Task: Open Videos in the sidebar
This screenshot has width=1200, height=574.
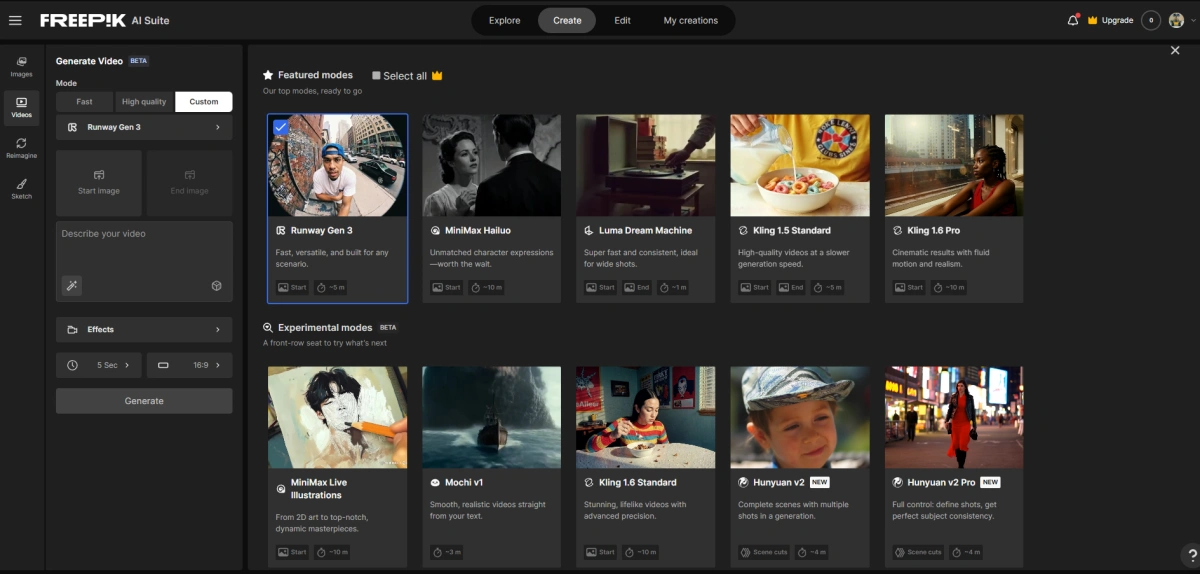Action: [x=21, y=108]
